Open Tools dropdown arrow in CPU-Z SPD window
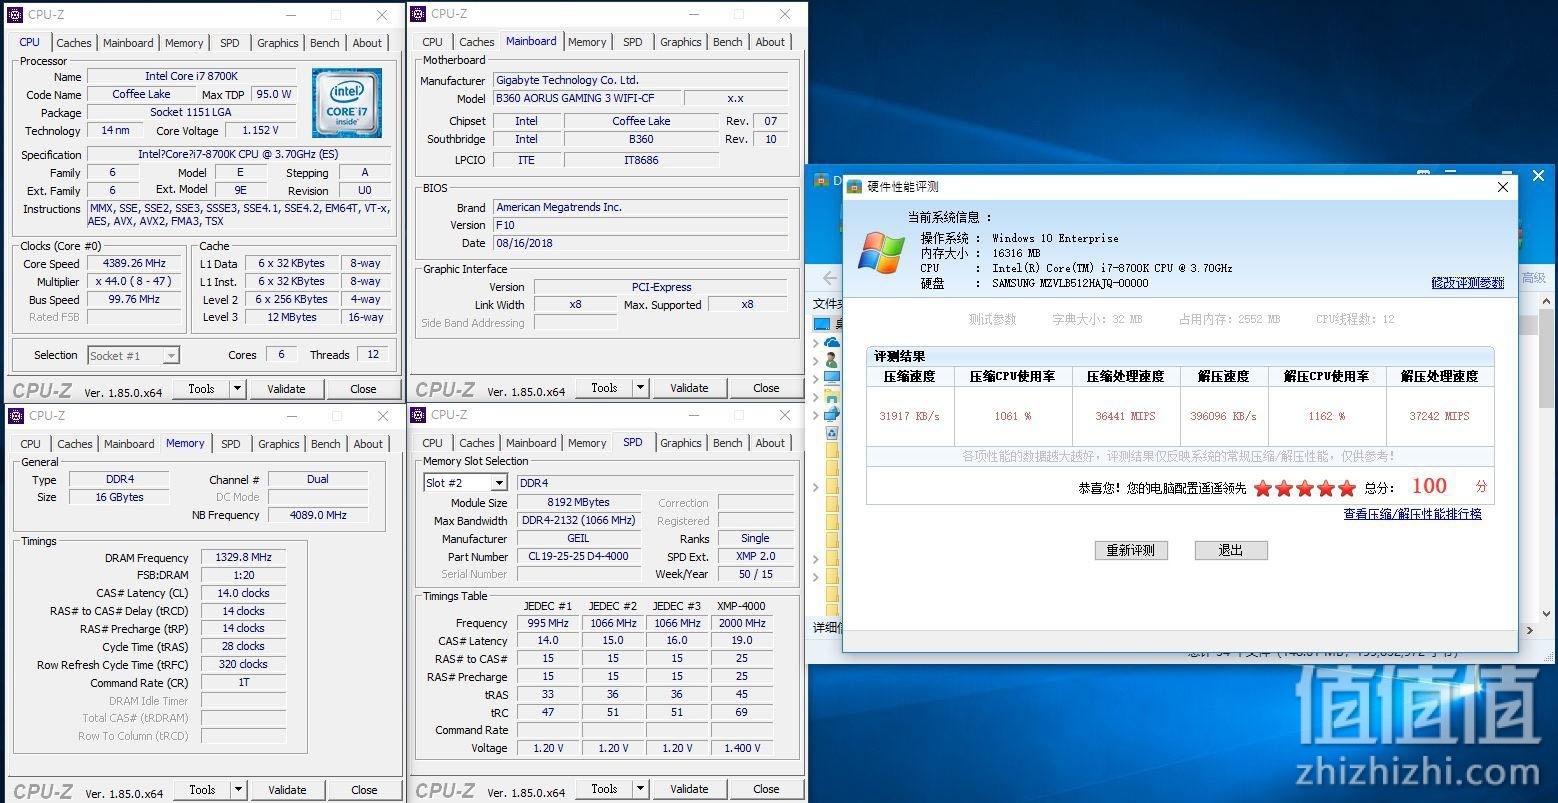The image size is (1558, 803). click(x=640, y=789)
